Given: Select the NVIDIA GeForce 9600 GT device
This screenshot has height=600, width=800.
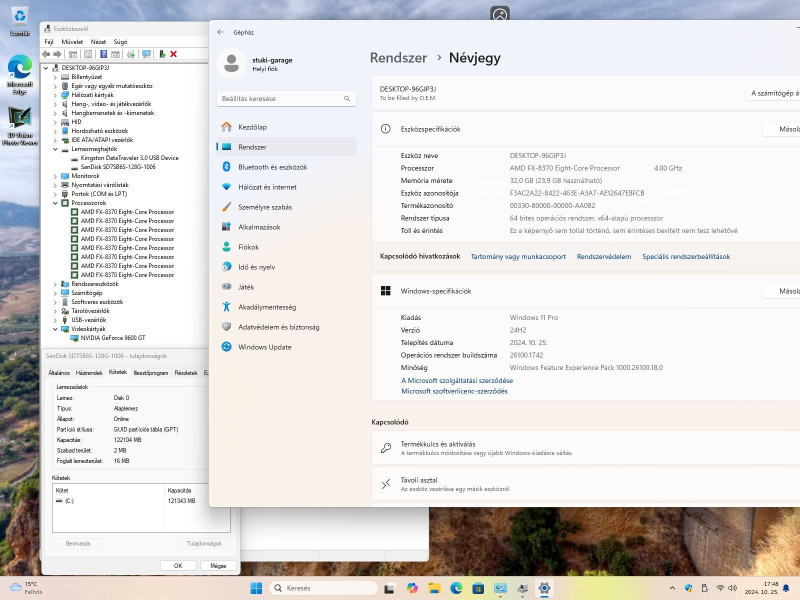Looking at the screenshot, I should pyautogui.click(x=113, y=338).
